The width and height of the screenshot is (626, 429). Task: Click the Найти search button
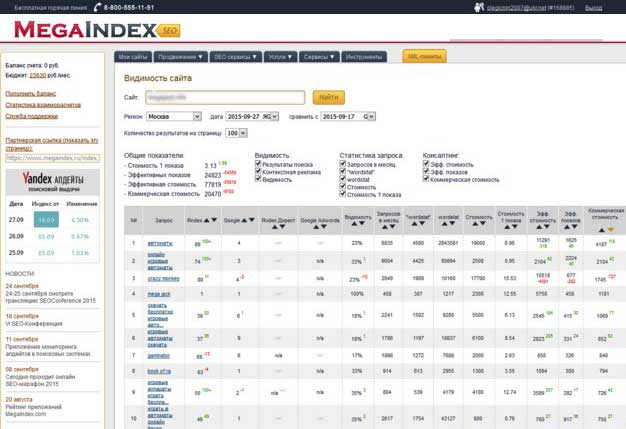pos(329,97)
